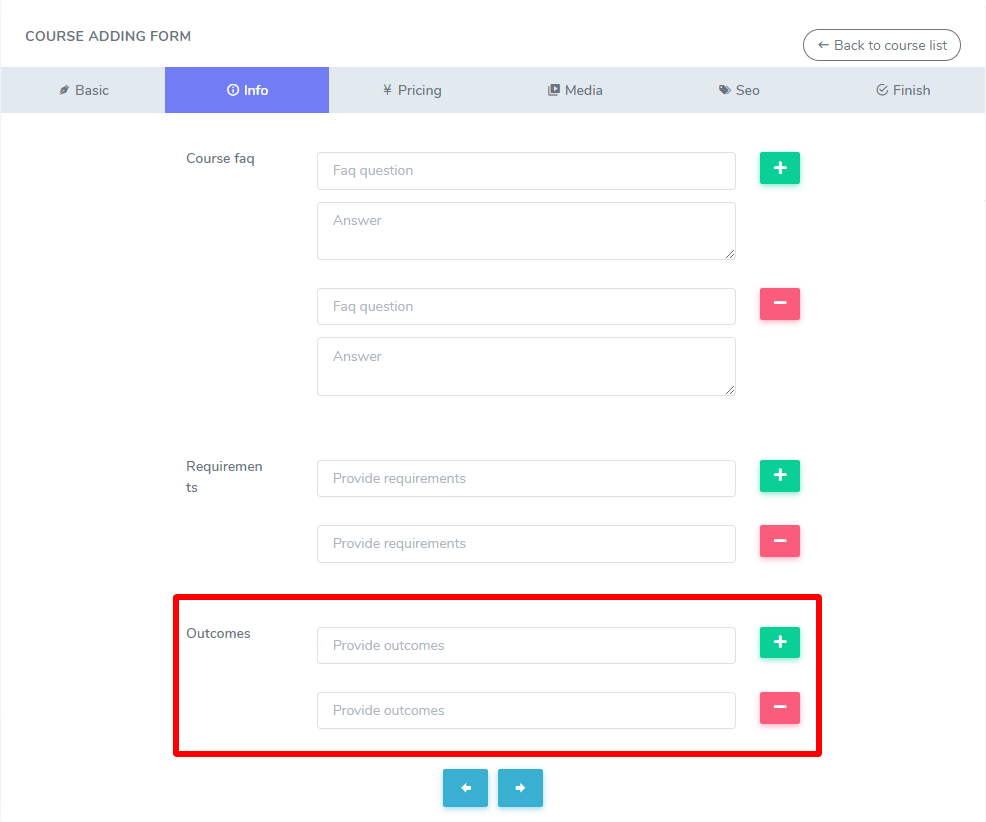The width and height of the screenshot is (986, 822).
Task: Add a requirement with the green plus button
Action: (x=779, y=476)
